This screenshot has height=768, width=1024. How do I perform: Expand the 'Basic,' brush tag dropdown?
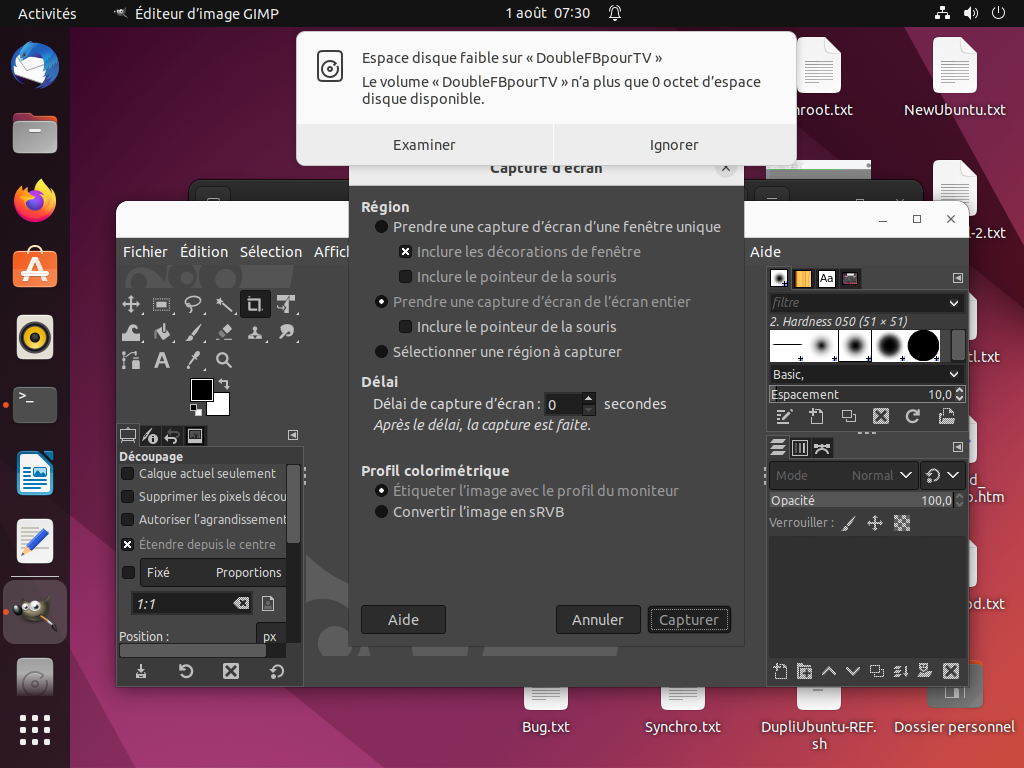[954, 374]
